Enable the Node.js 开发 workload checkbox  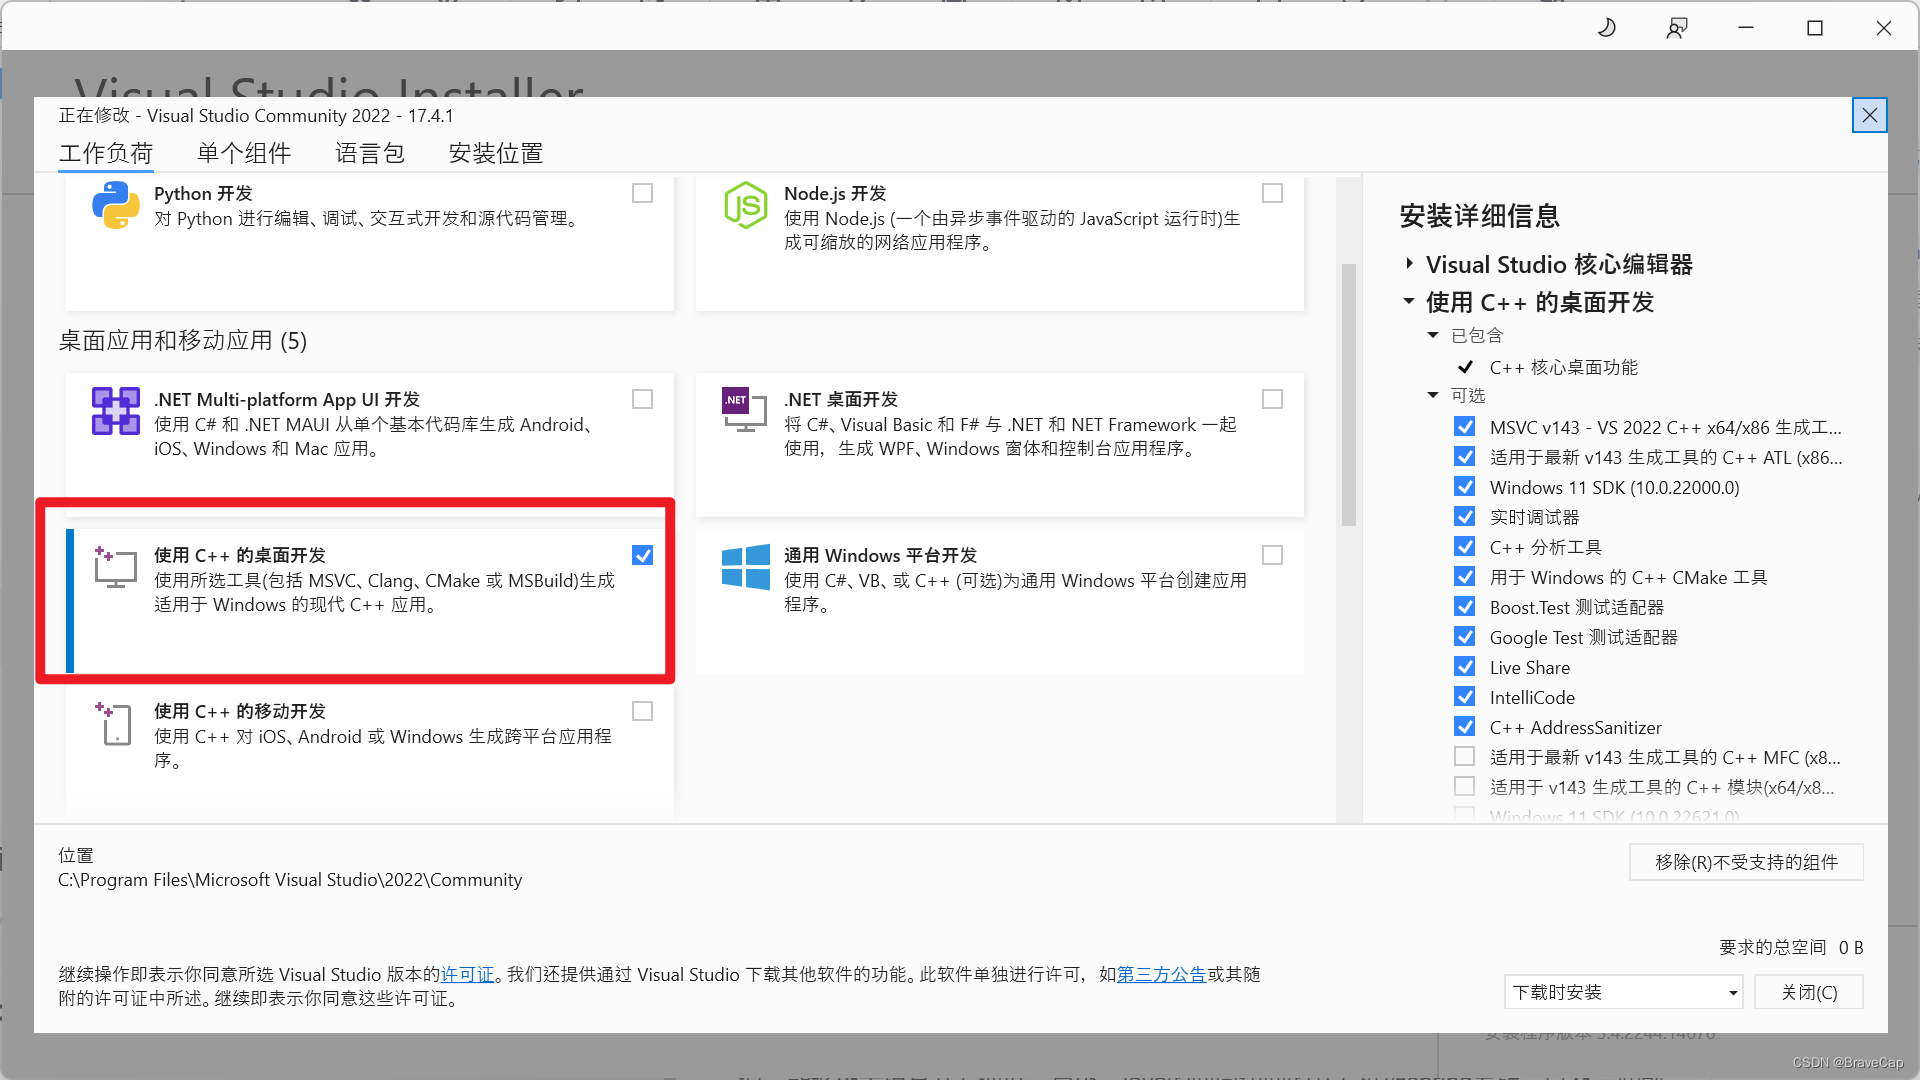coord(1273,193)
